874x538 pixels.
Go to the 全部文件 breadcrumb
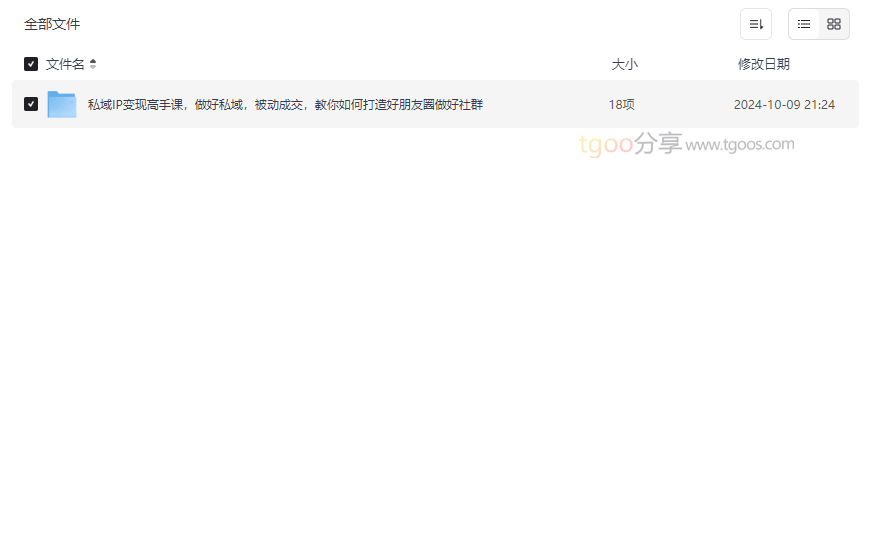coord(52,24)
